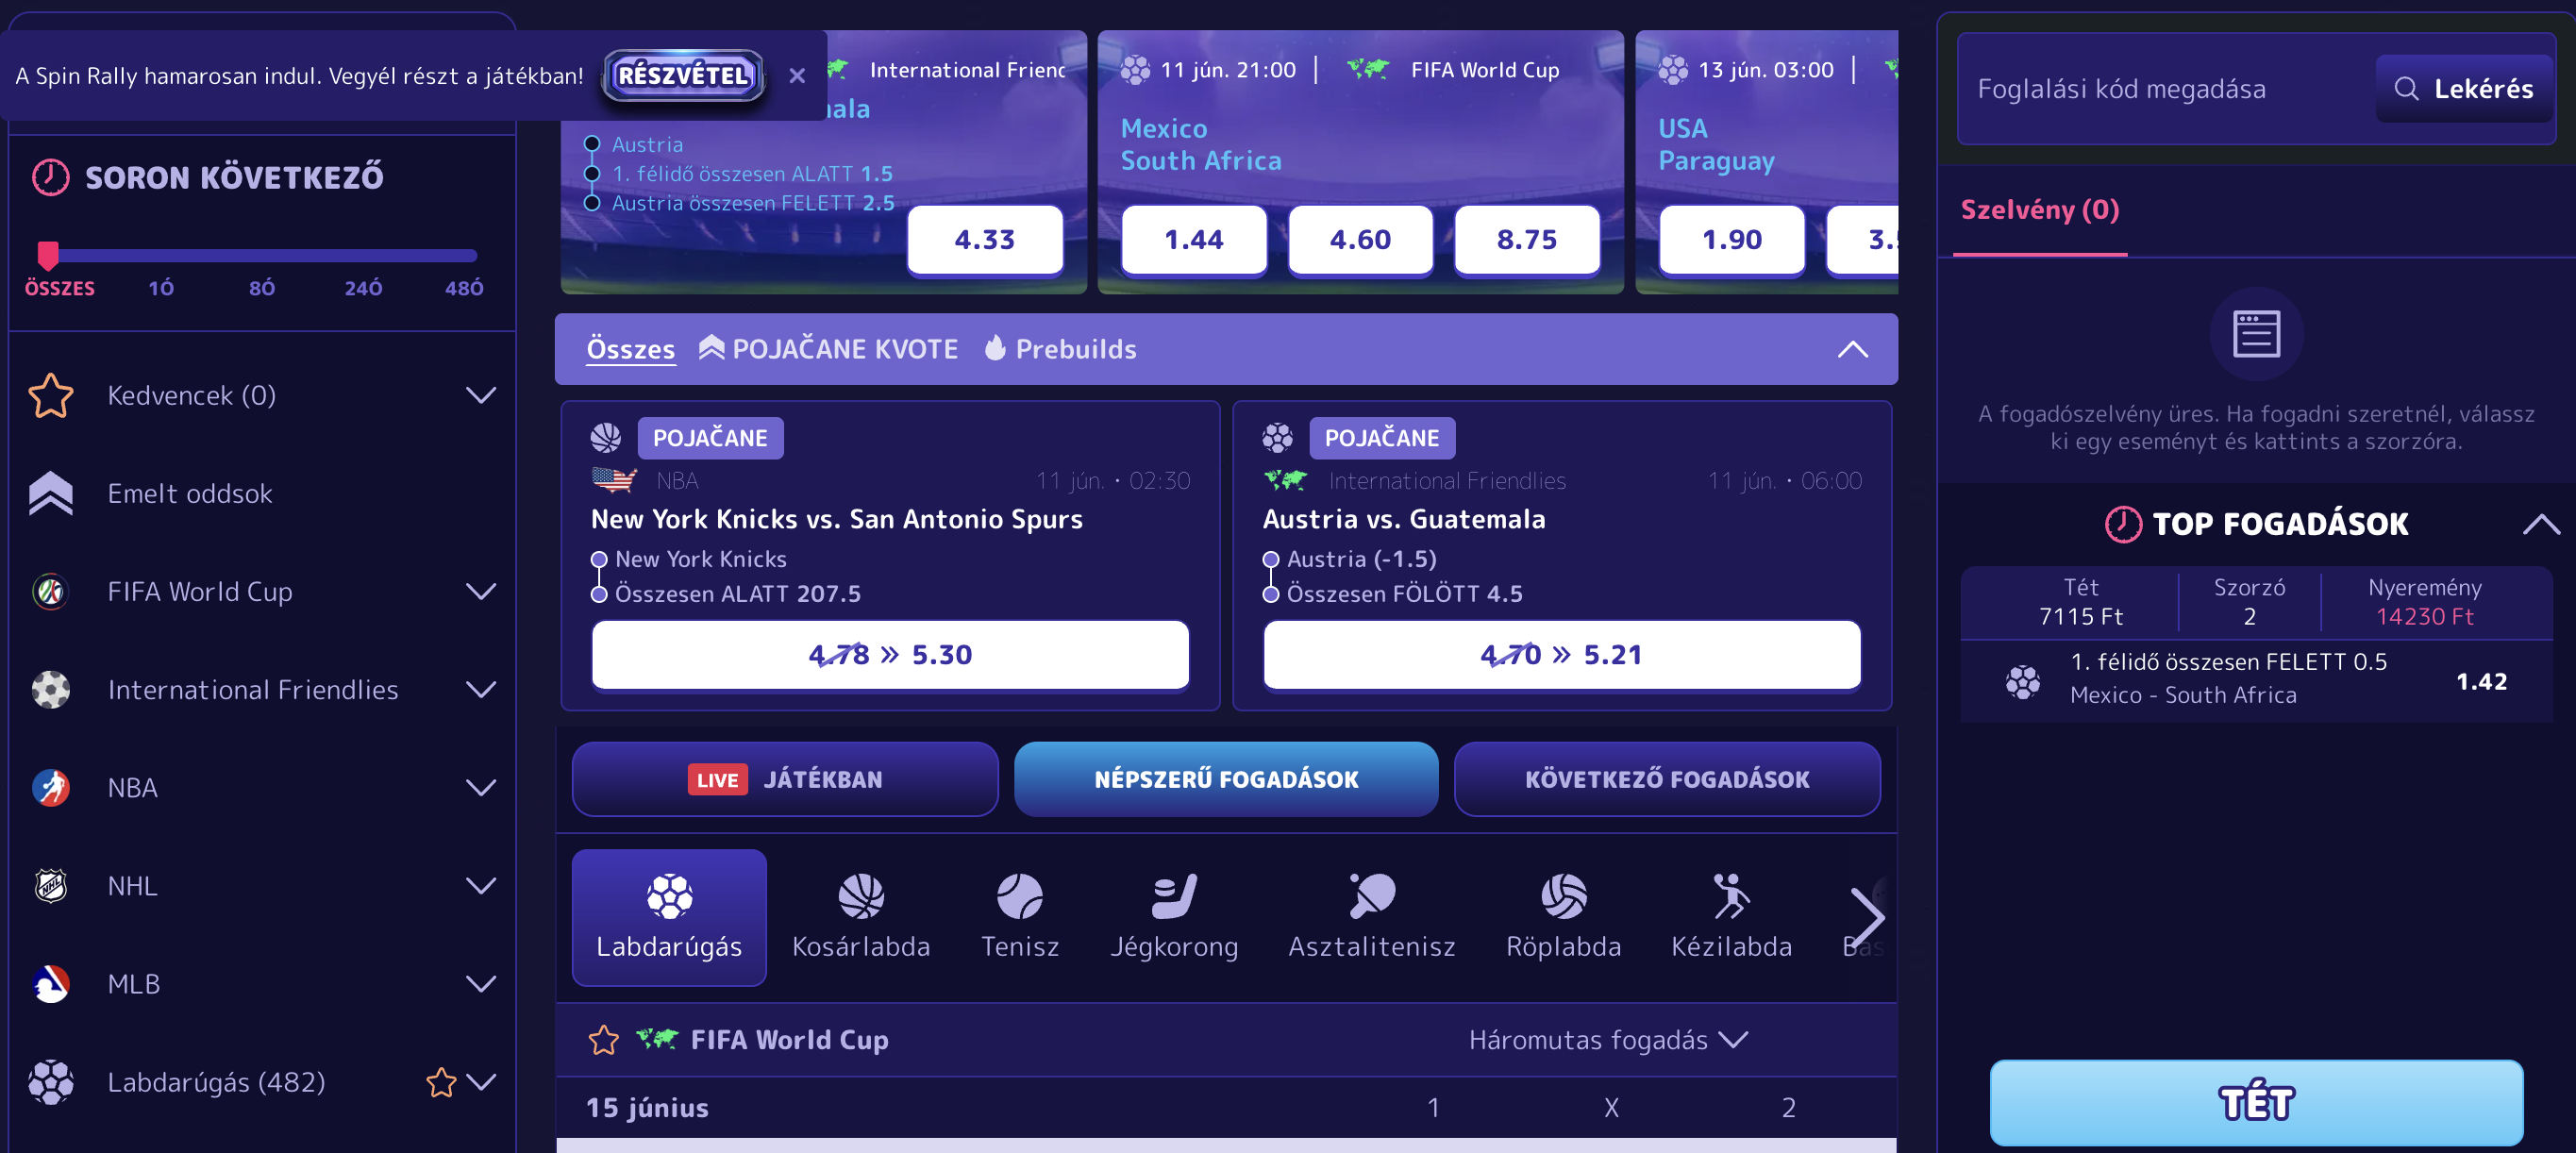Expand the MLB sidebar chevron
2576x1153 pixels.
481,983
